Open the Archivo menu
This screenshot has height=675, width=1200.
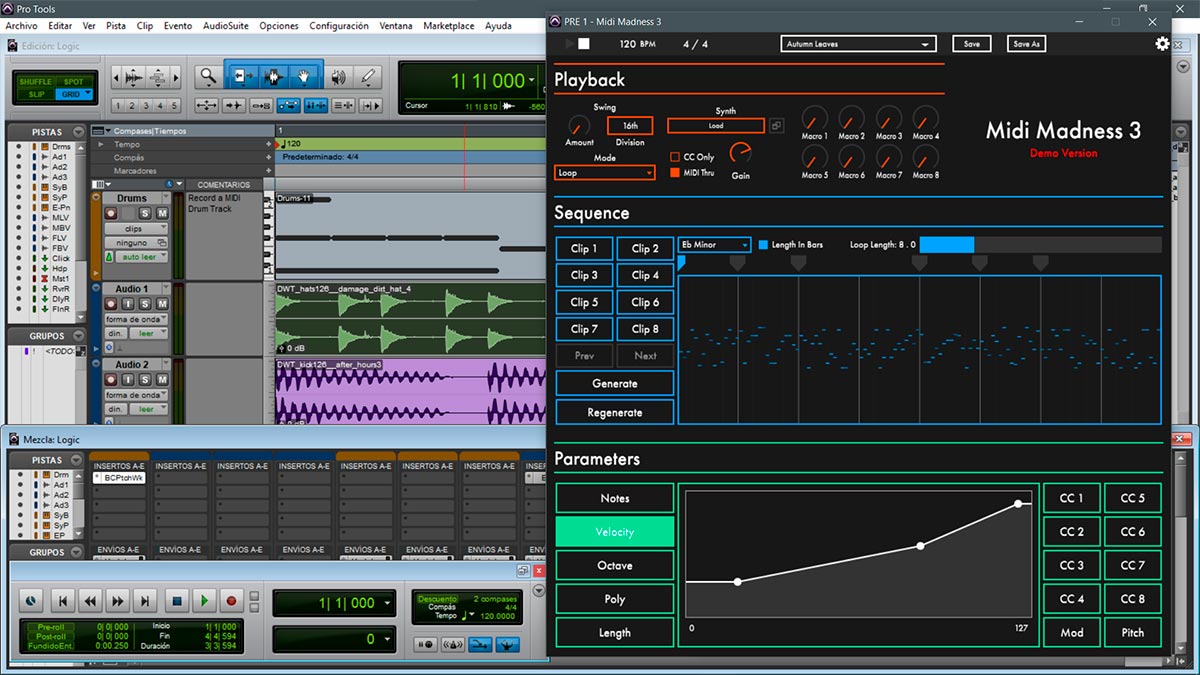coord(21,26)
